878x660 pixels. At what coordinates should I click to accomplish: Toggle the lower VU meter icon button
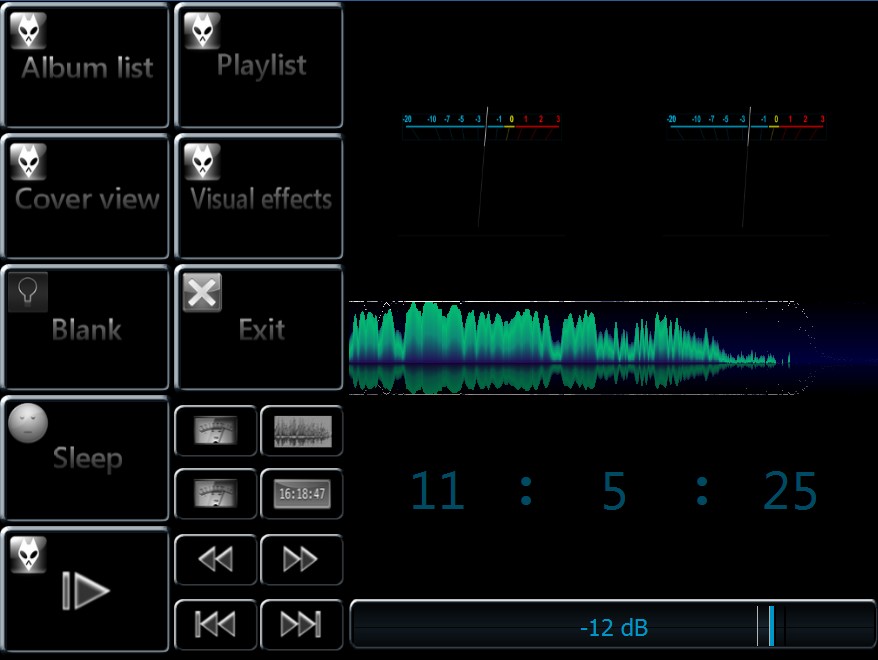[215, 493]
